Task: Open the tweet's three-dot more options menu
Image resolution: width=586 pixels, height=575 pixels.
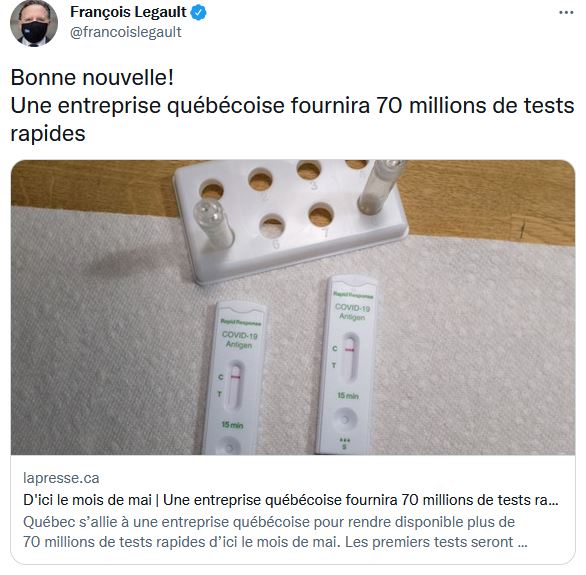Action: [566, 13]
